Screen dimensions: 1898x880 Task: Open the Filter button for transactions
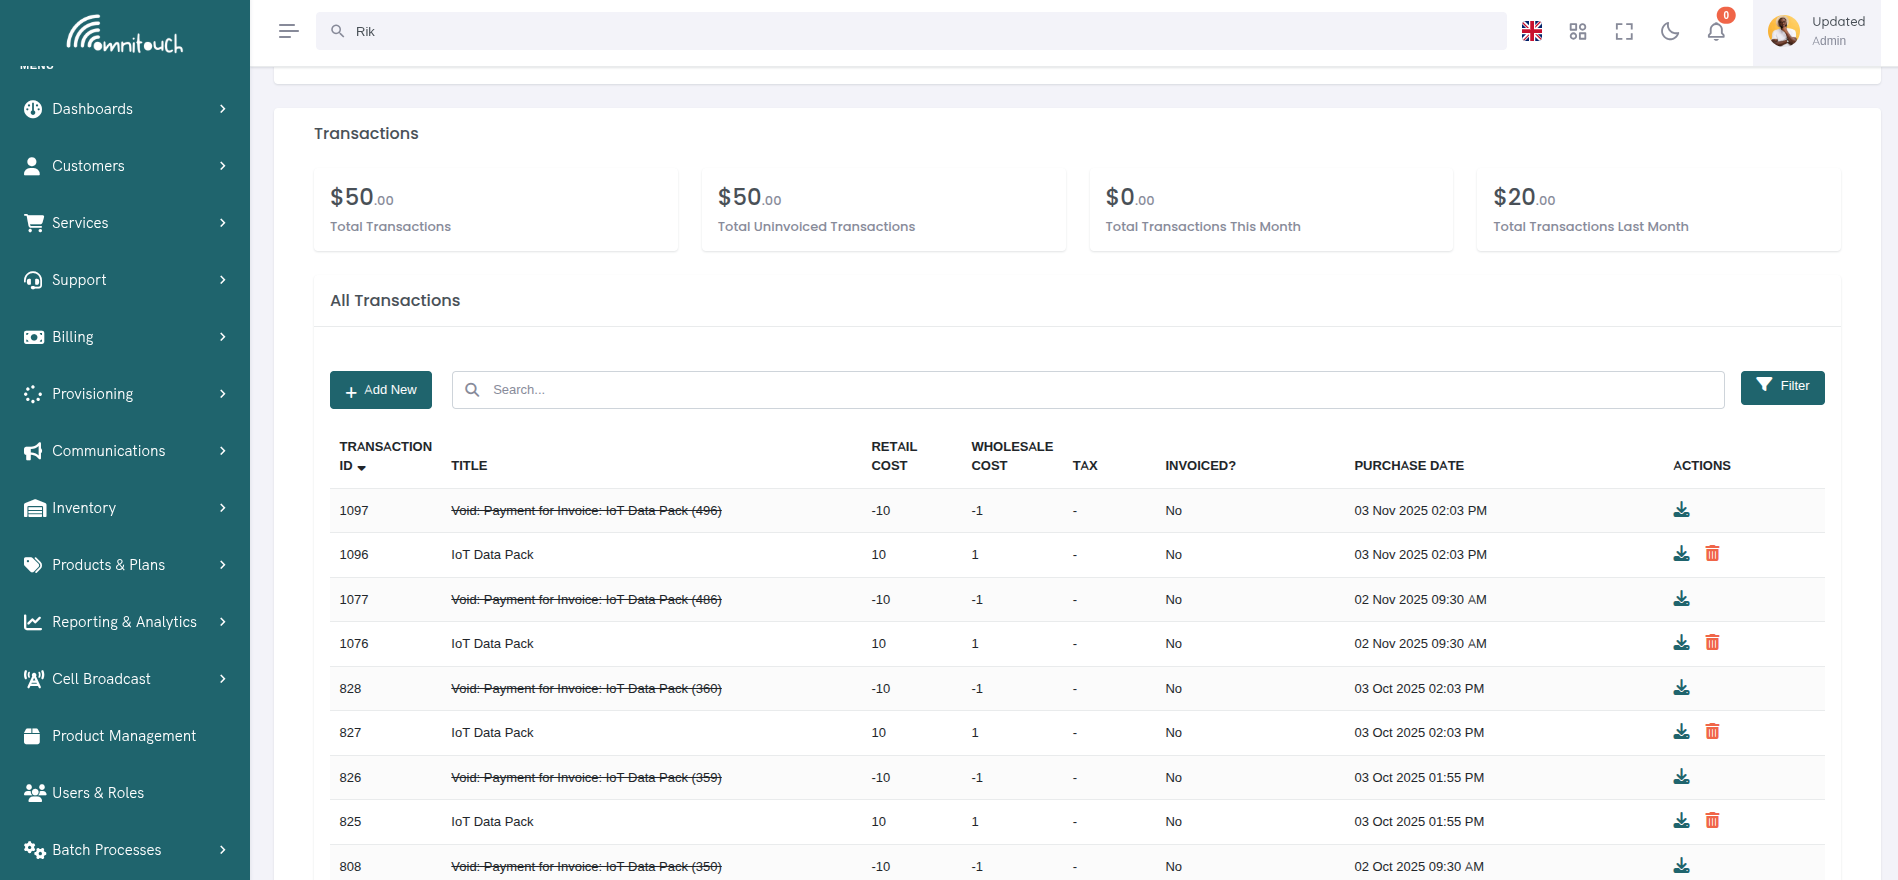pyautogui.click(x=1782, y=387)
